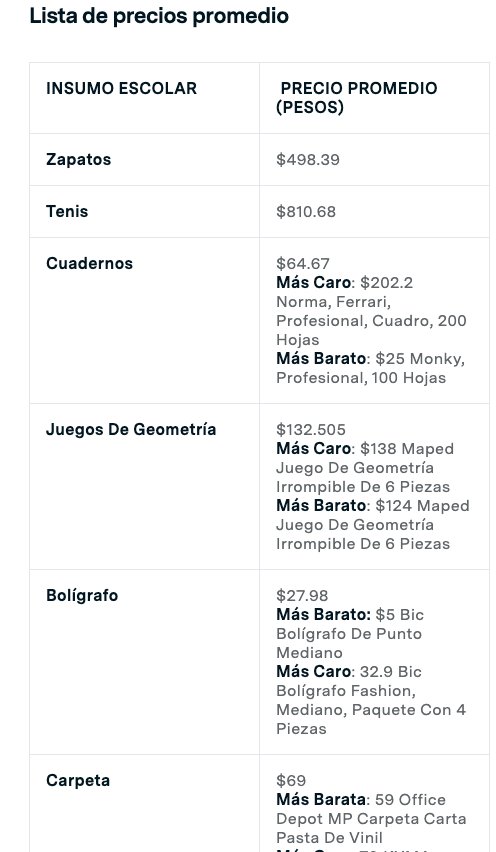Select the 'Carpeta' row label
This screenshot has height=852, width=496.
[x=78, y=780]
